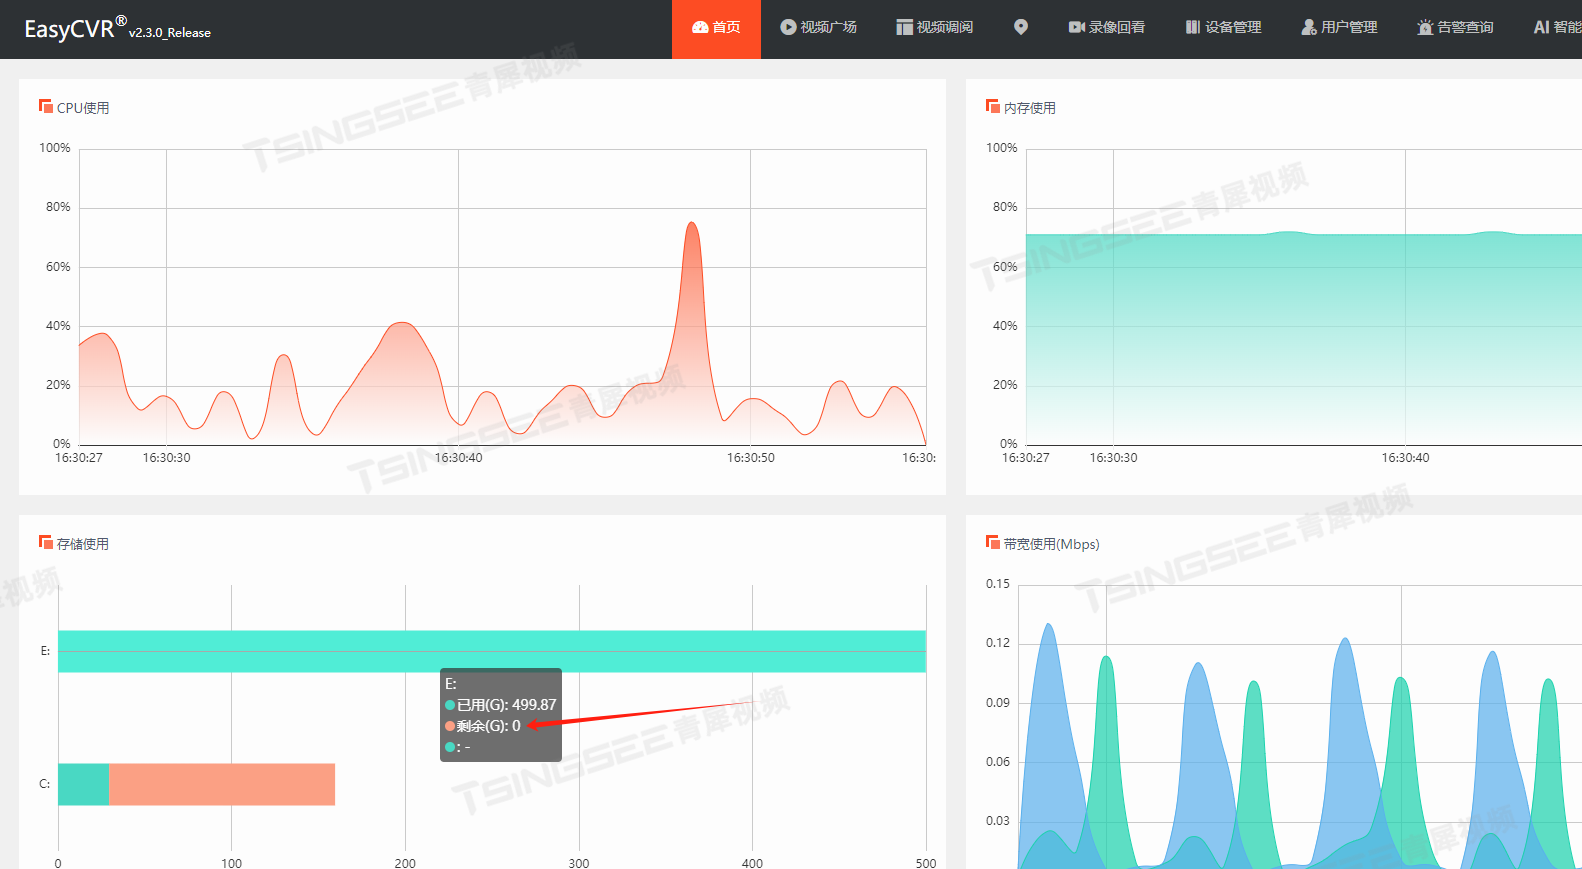Click the 带宽使用(Mbps) panel title icon
Viewport: 1582px width, 869px height.
click(x=992, y=543)
